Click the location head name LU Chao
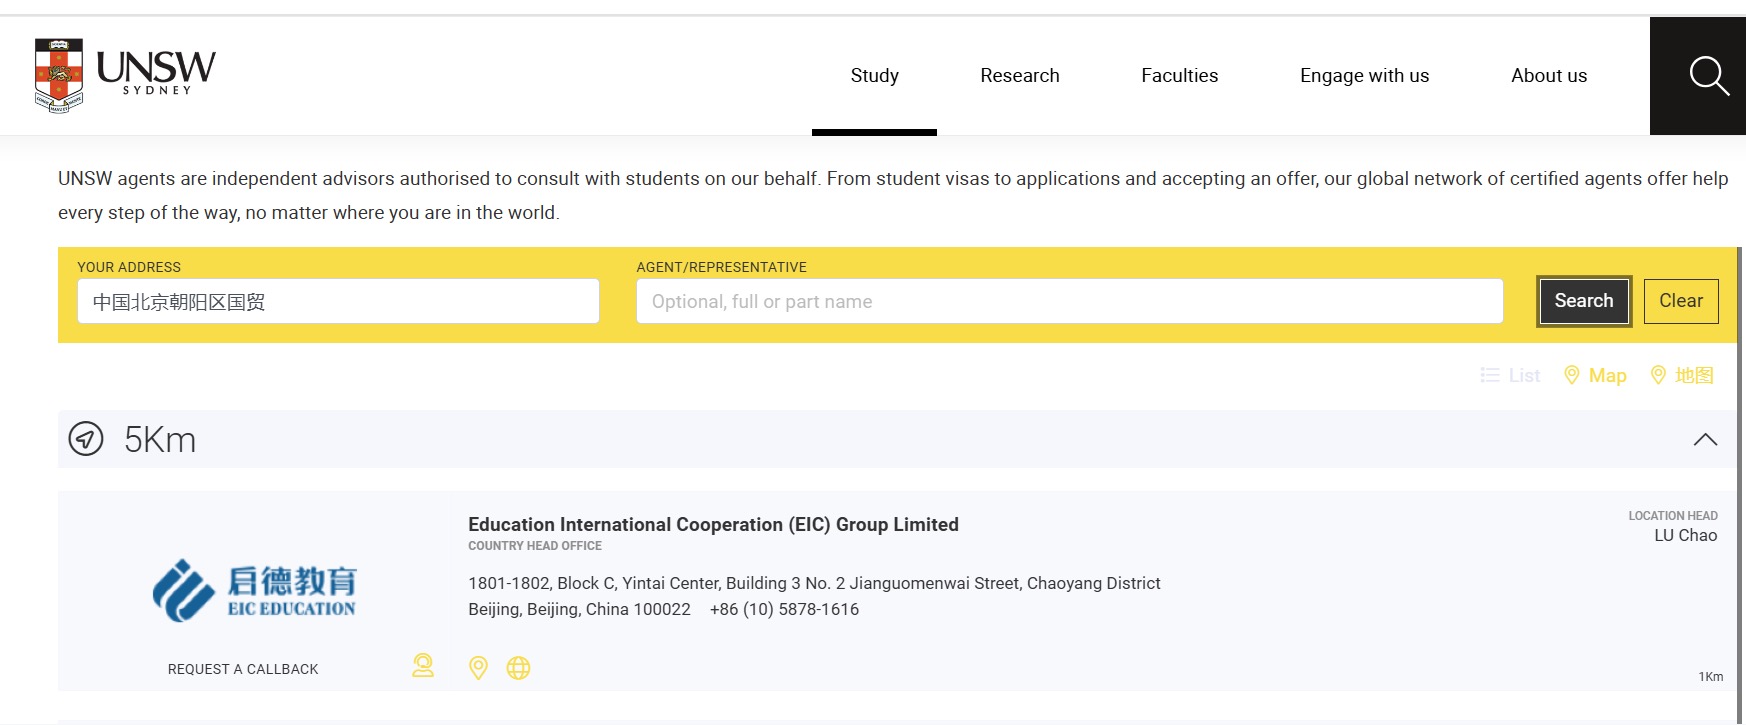This screenshot has height=725, width=1746. tap(1685, 535)
